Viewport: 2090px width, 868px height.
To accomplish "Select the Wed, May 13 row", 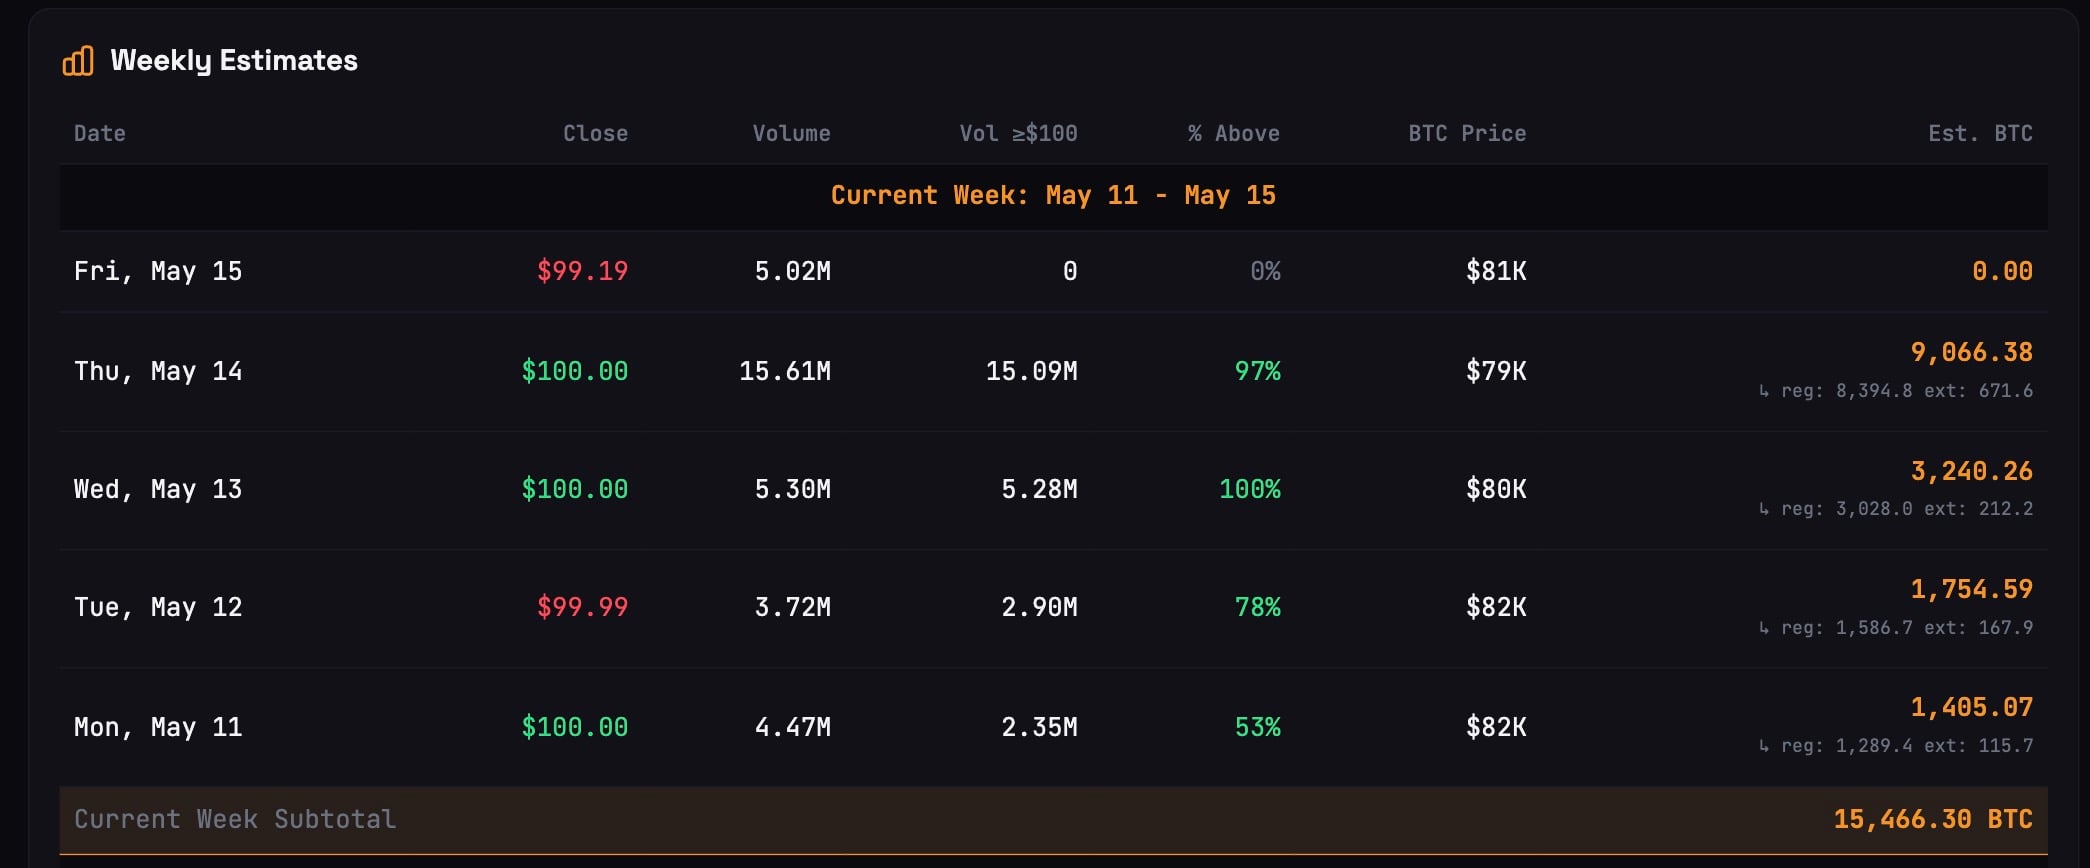I will click(1053, 490).
